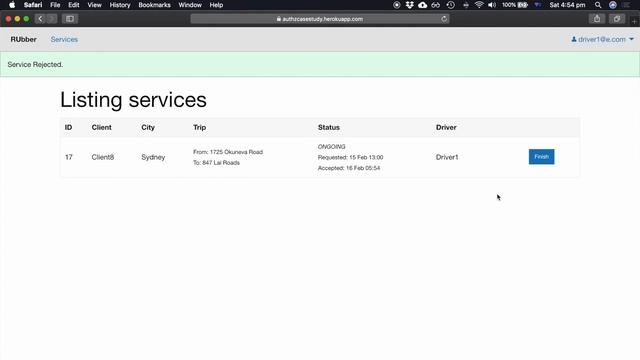Click the Requested: 15 Feb 13:00 text
Screen dimensions: 640x360
pos(350,157)
